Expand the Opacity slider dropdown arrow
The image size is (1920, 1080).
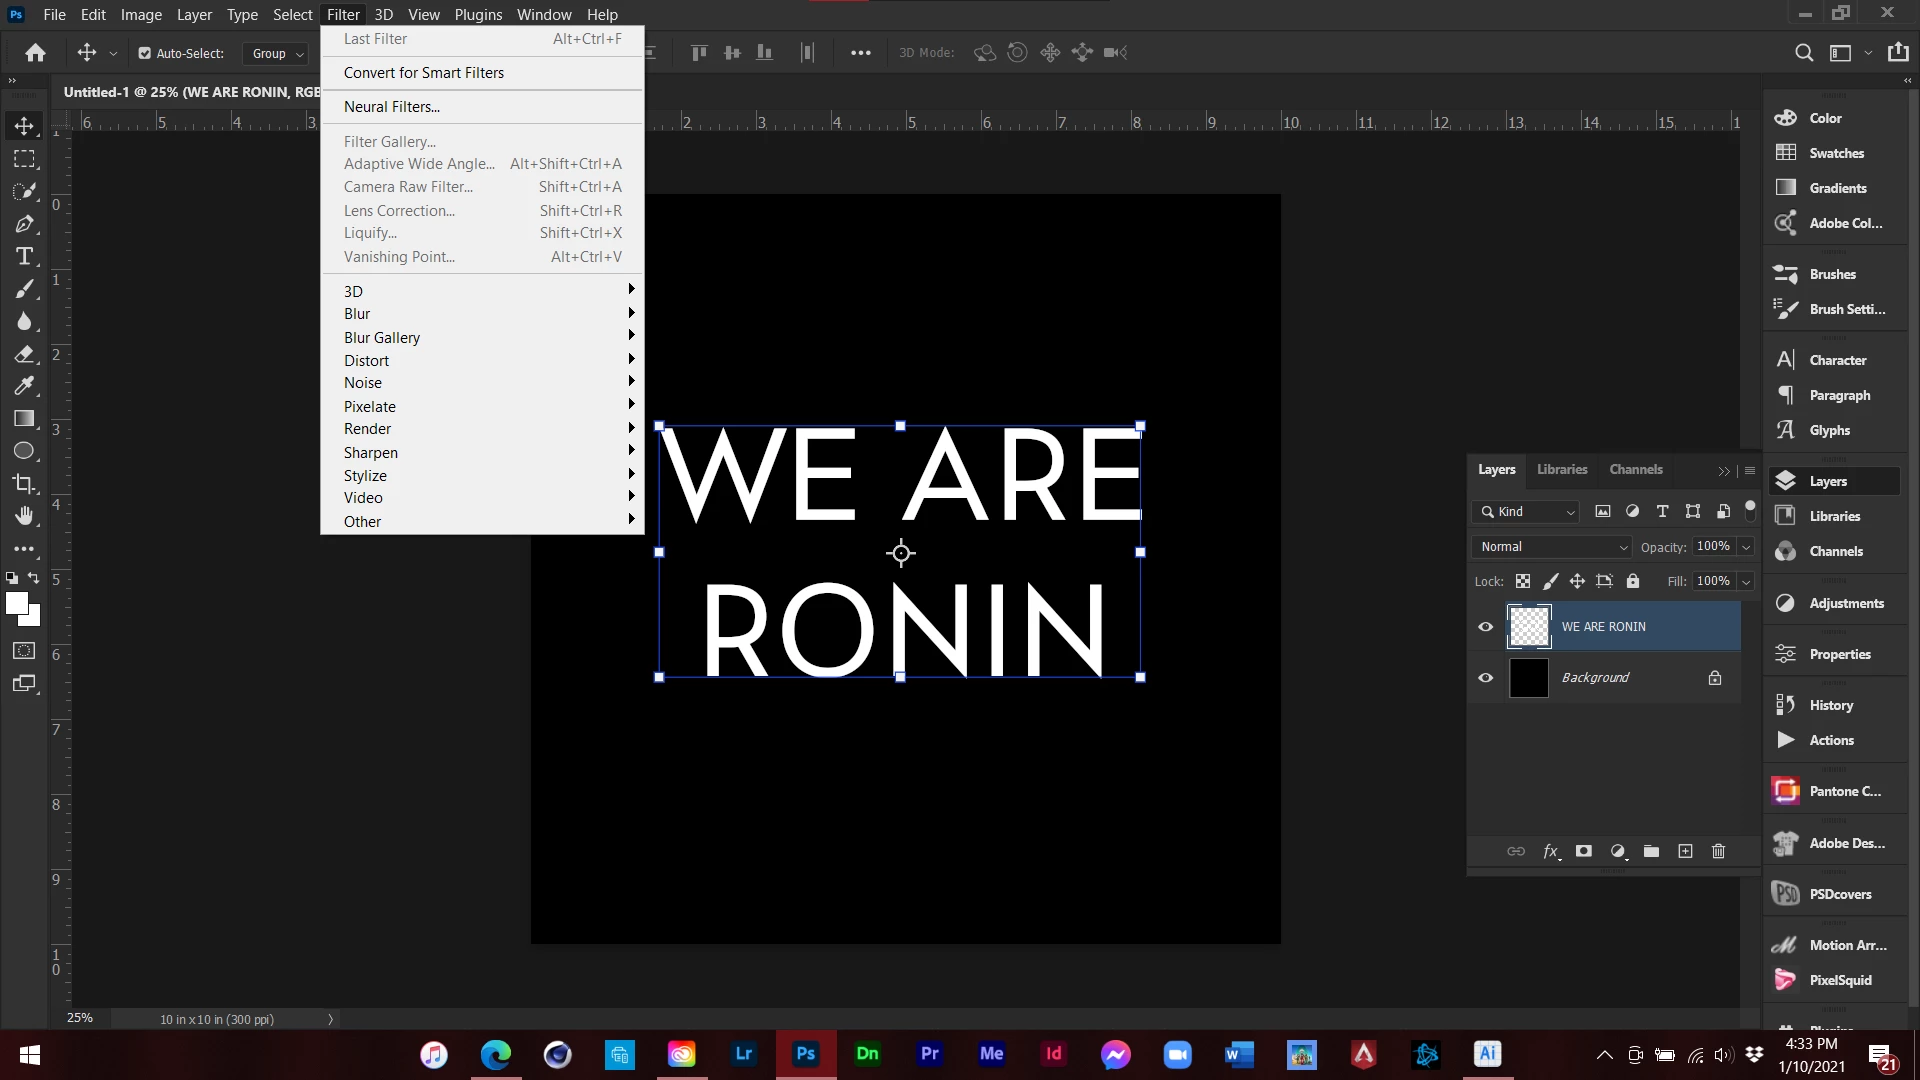pyautogui.click(x=1746, y=546)
